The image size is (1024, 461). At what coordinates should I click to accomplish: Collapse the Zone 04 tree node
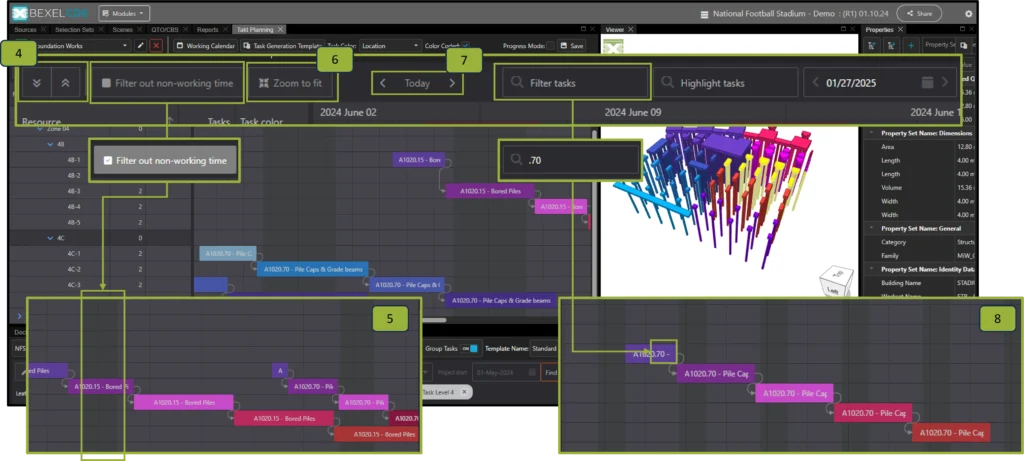40,129
